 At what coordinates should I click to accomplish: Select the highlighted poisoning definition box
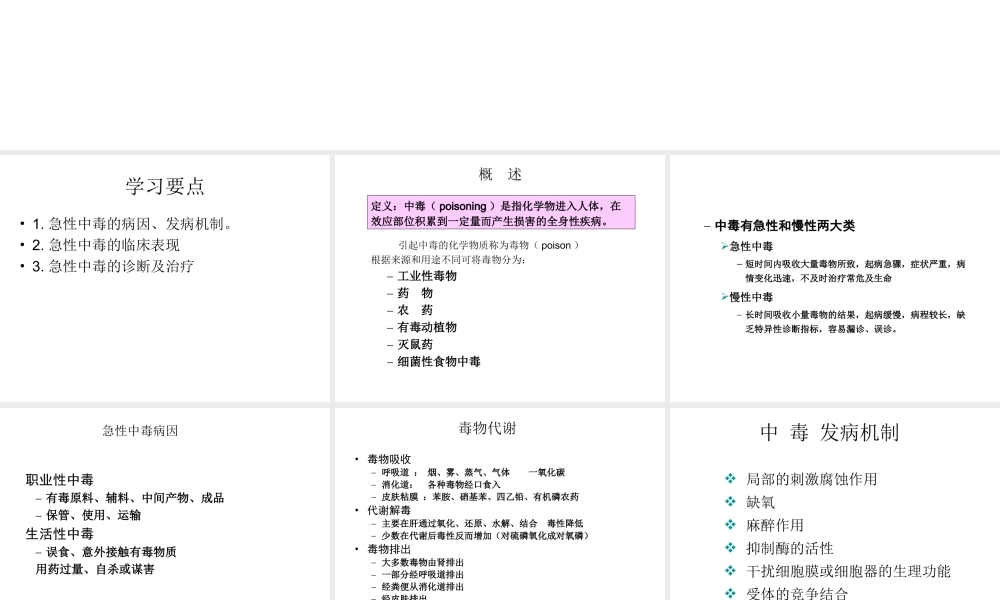500,212
